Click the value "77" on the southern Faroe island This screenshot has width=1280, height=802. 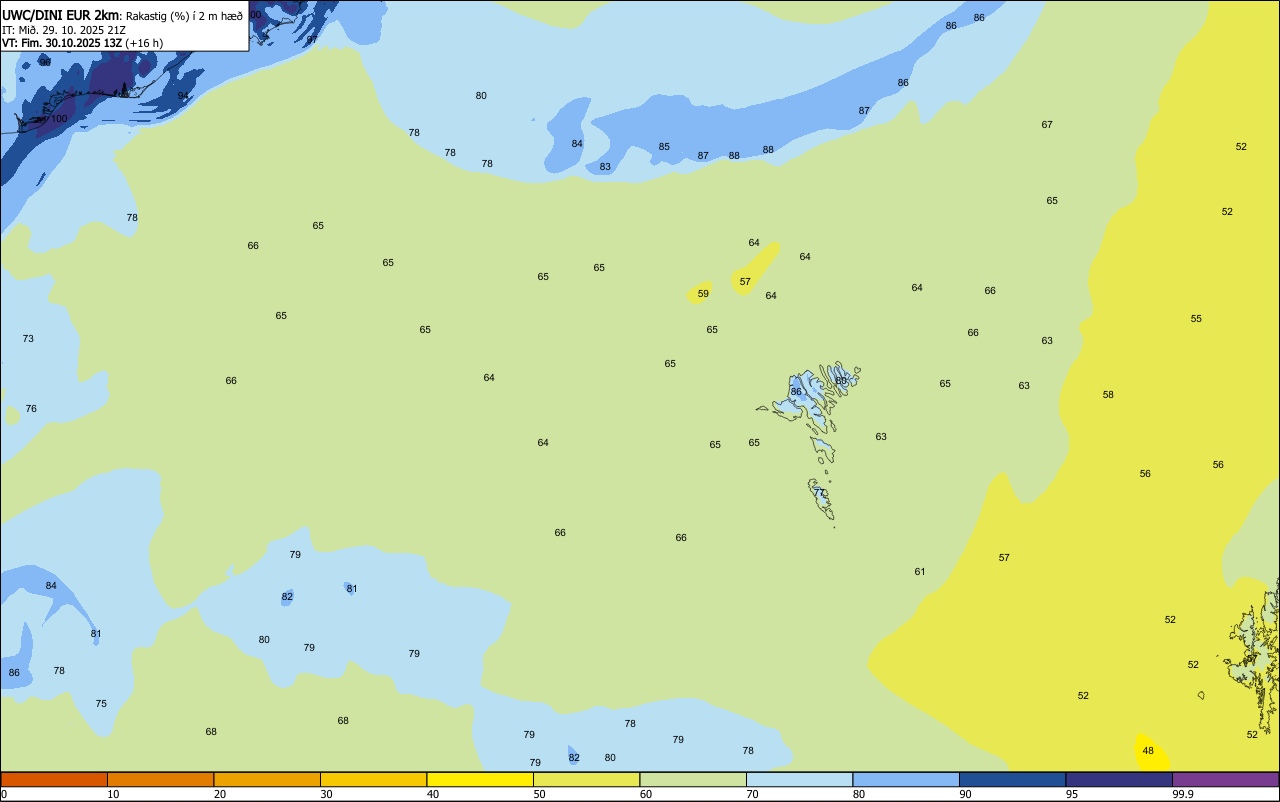pyautogui.click(x=819, y=493)
